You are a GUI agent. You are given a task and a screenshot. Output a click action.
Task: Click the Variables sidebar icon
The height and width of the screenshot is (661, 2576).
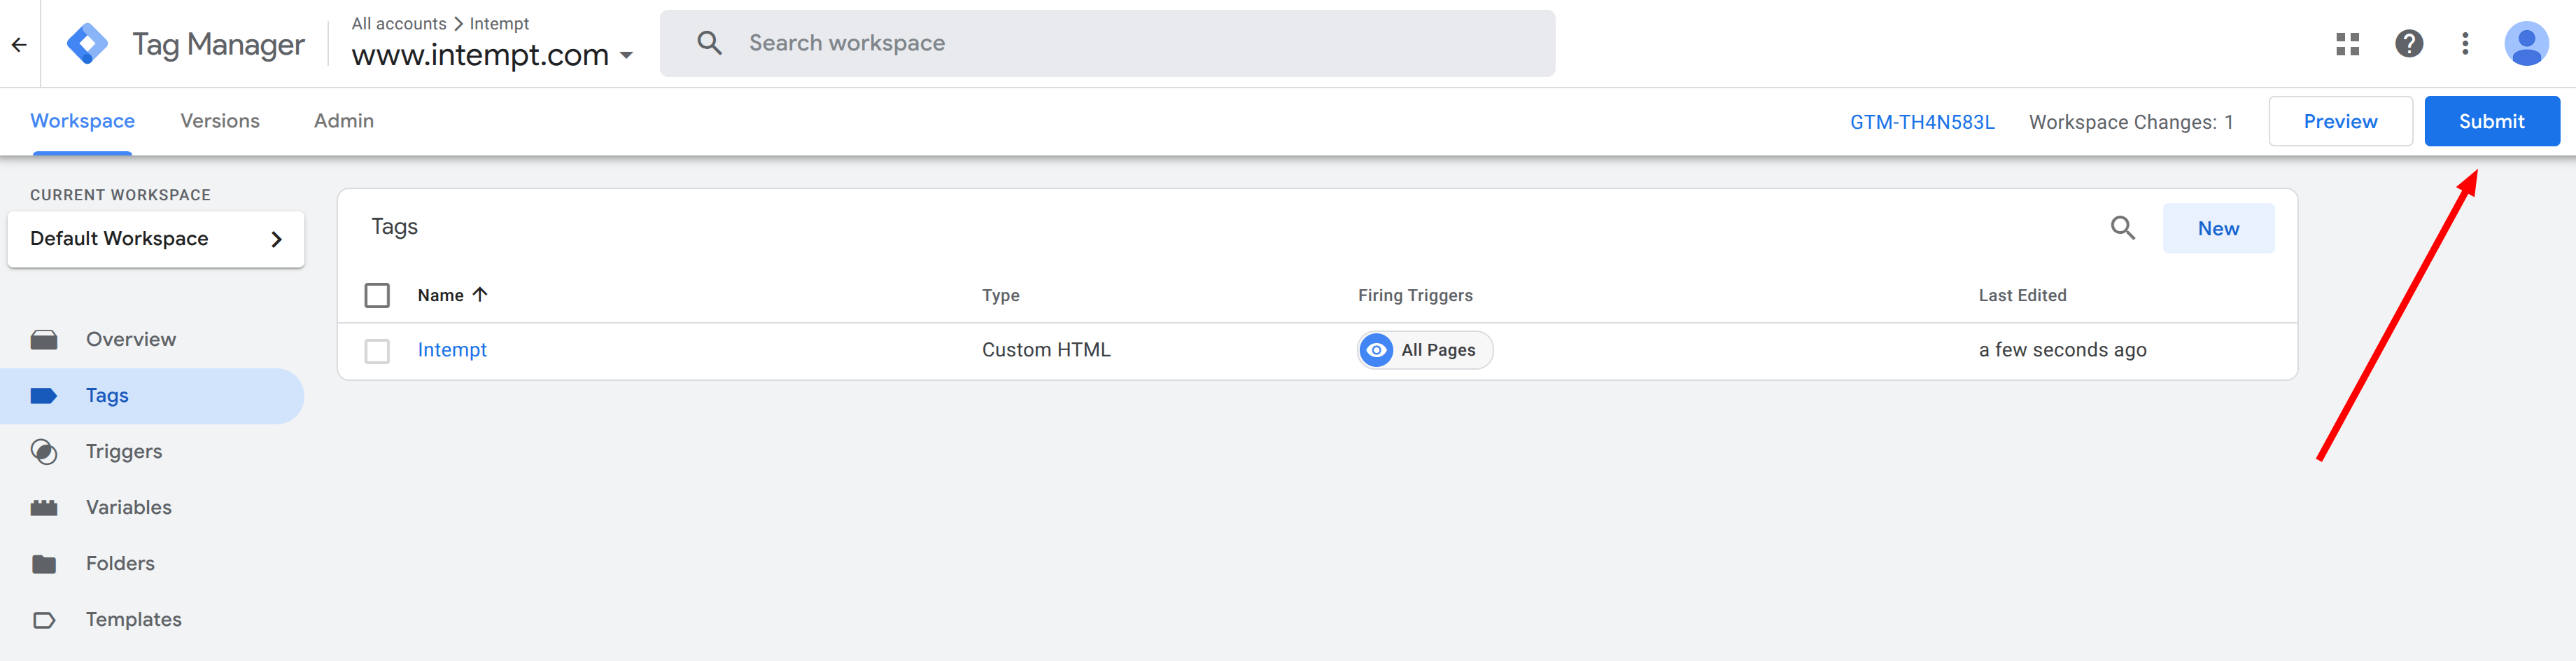(x=44, y=507)
